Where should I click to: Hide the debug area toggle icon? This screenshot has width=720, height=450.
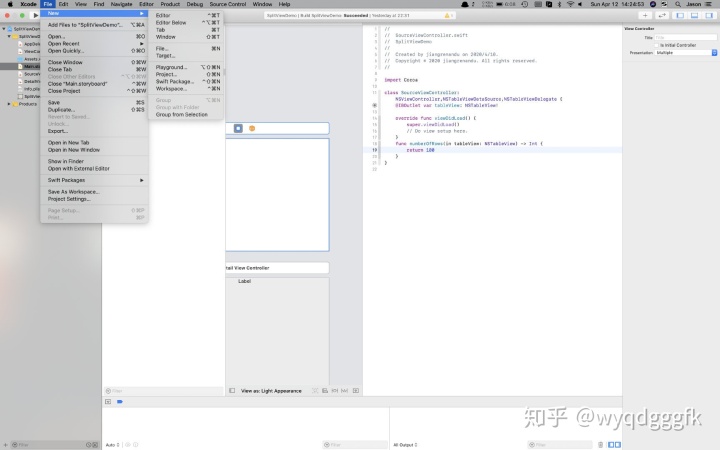(x=108, y=401)
